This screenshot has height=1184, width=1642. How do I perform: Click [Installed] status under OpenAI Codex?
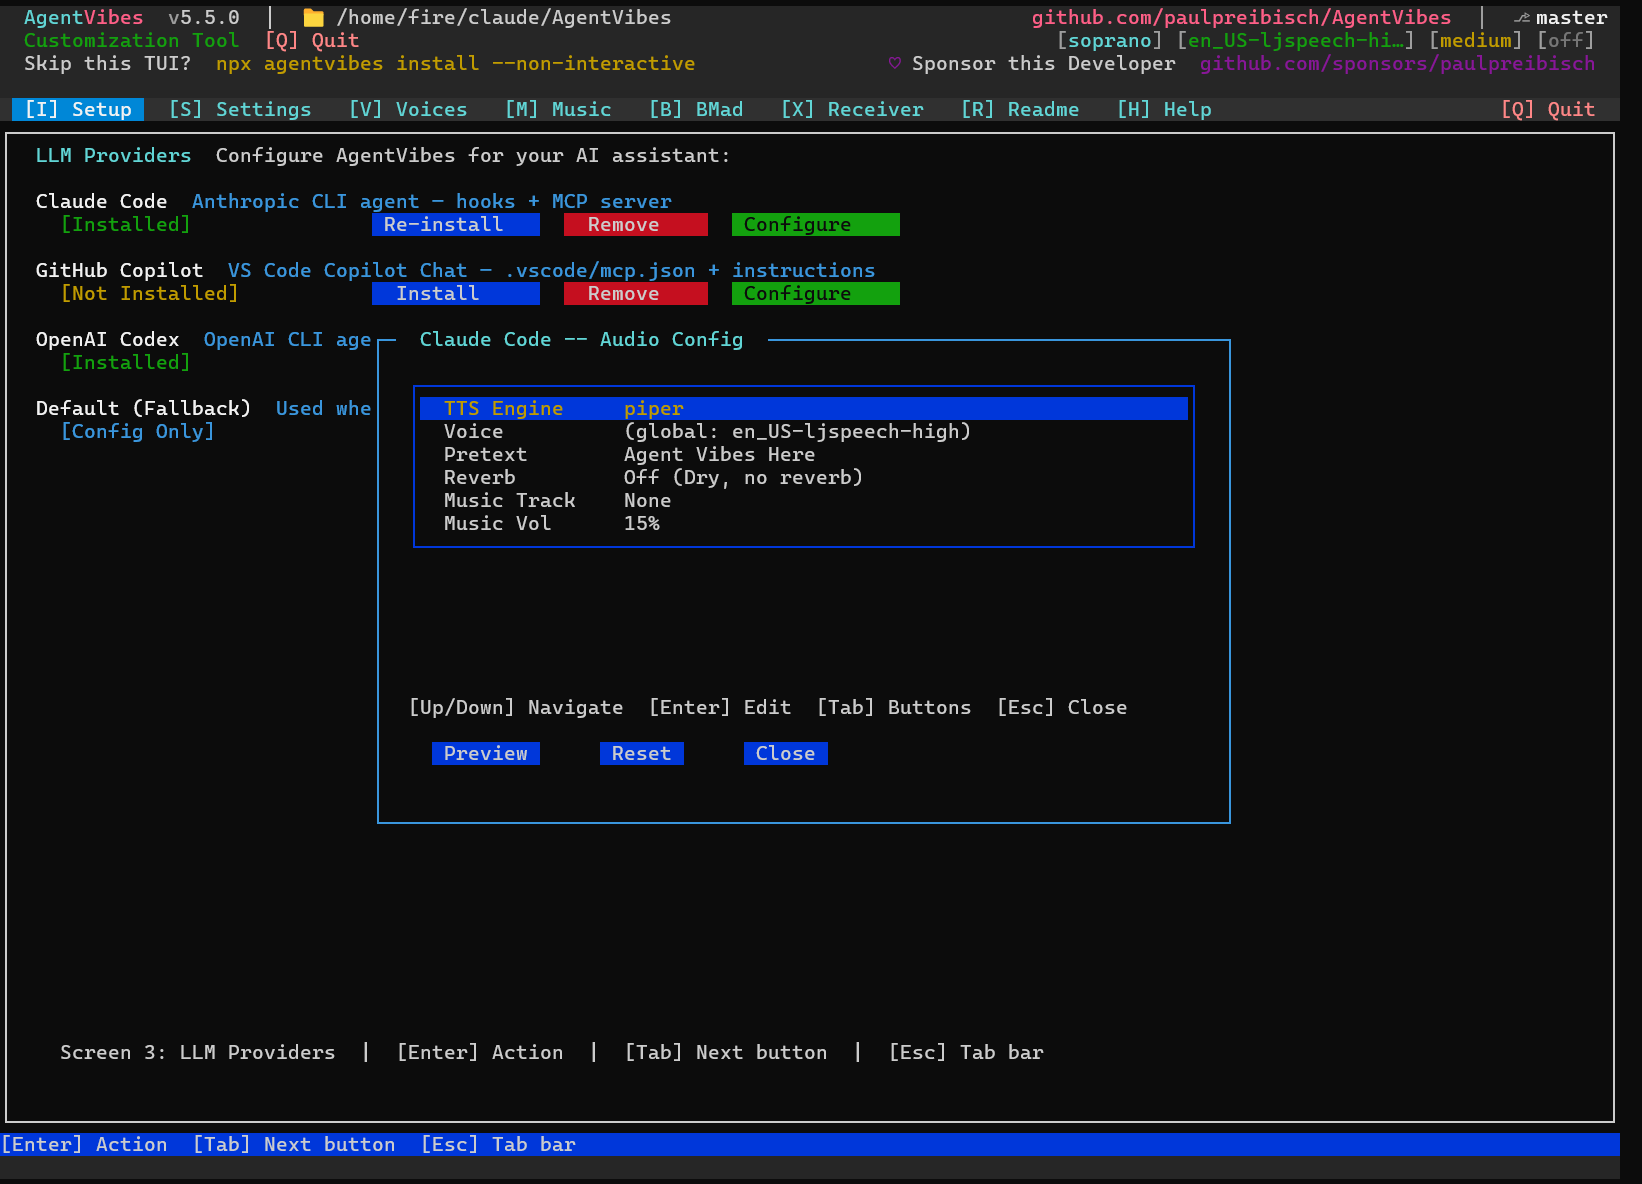tap(126, 362)
